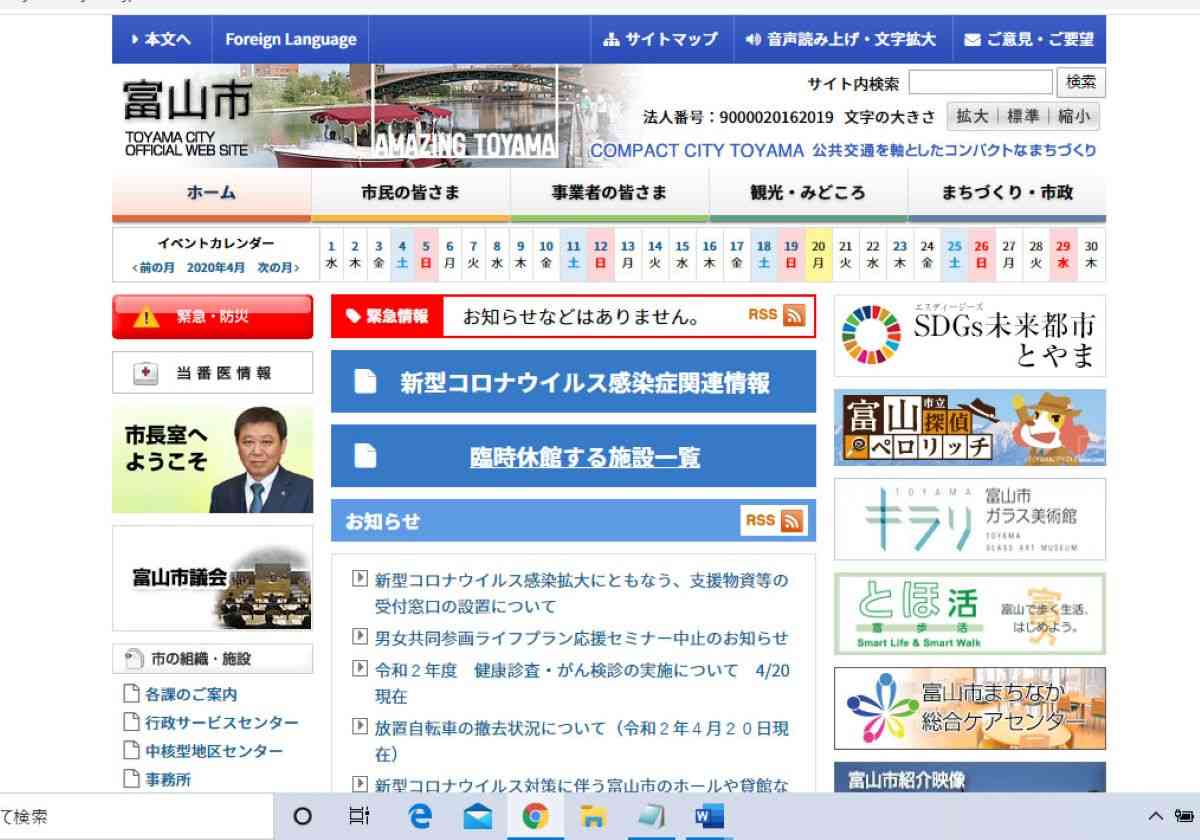The width and height of the screenshot is (1200, 840).
Task: Open 音声読み上げ・文字拡大 accessibility page
Action: pyautogui.click(x=841, y=40)
